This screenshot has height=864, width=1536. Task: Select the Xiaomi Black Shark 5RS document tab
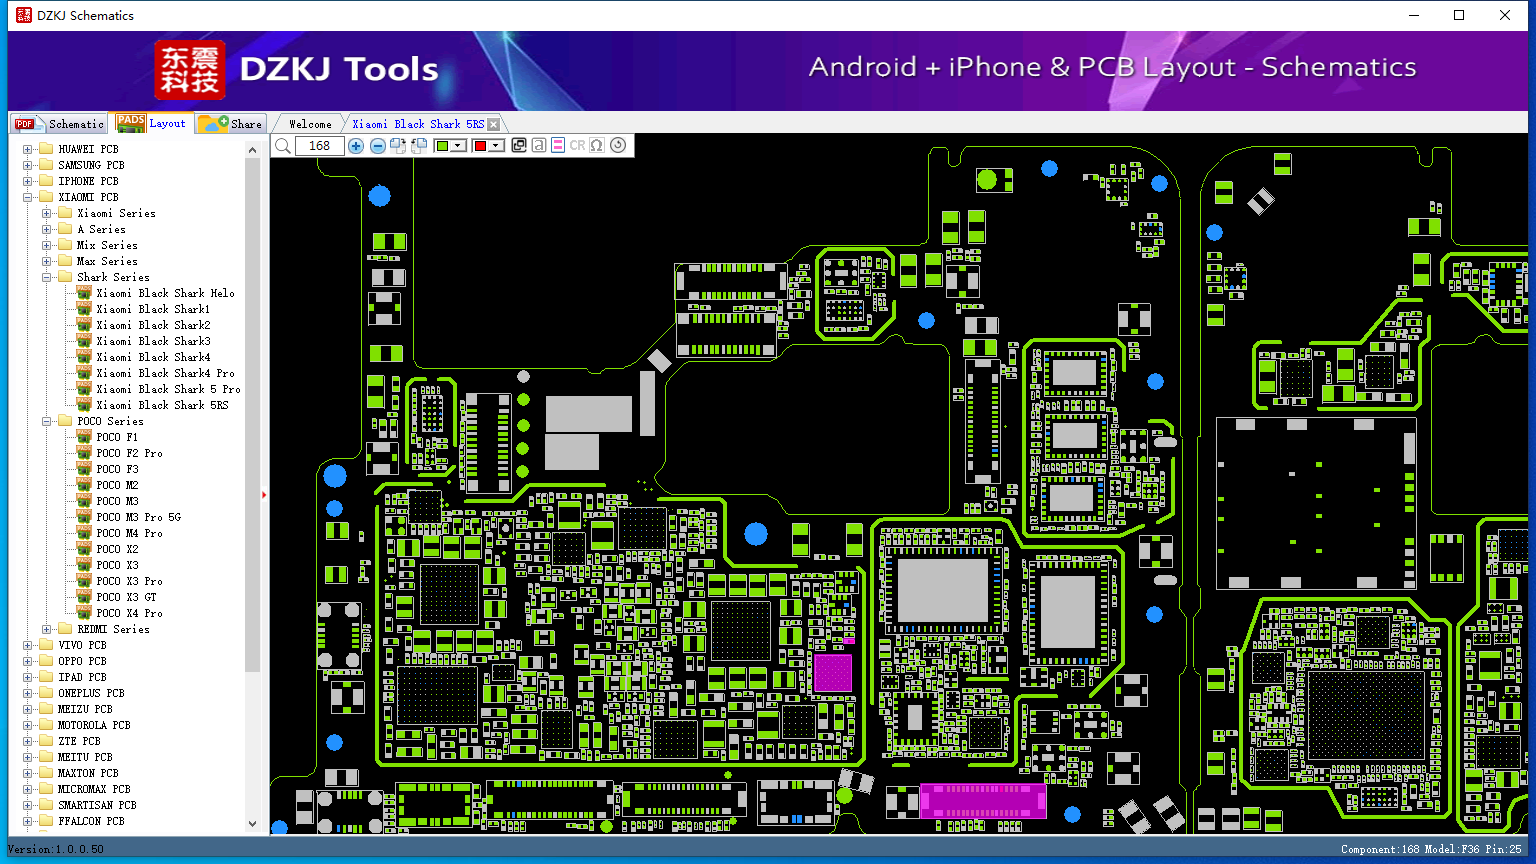(418, 124)
